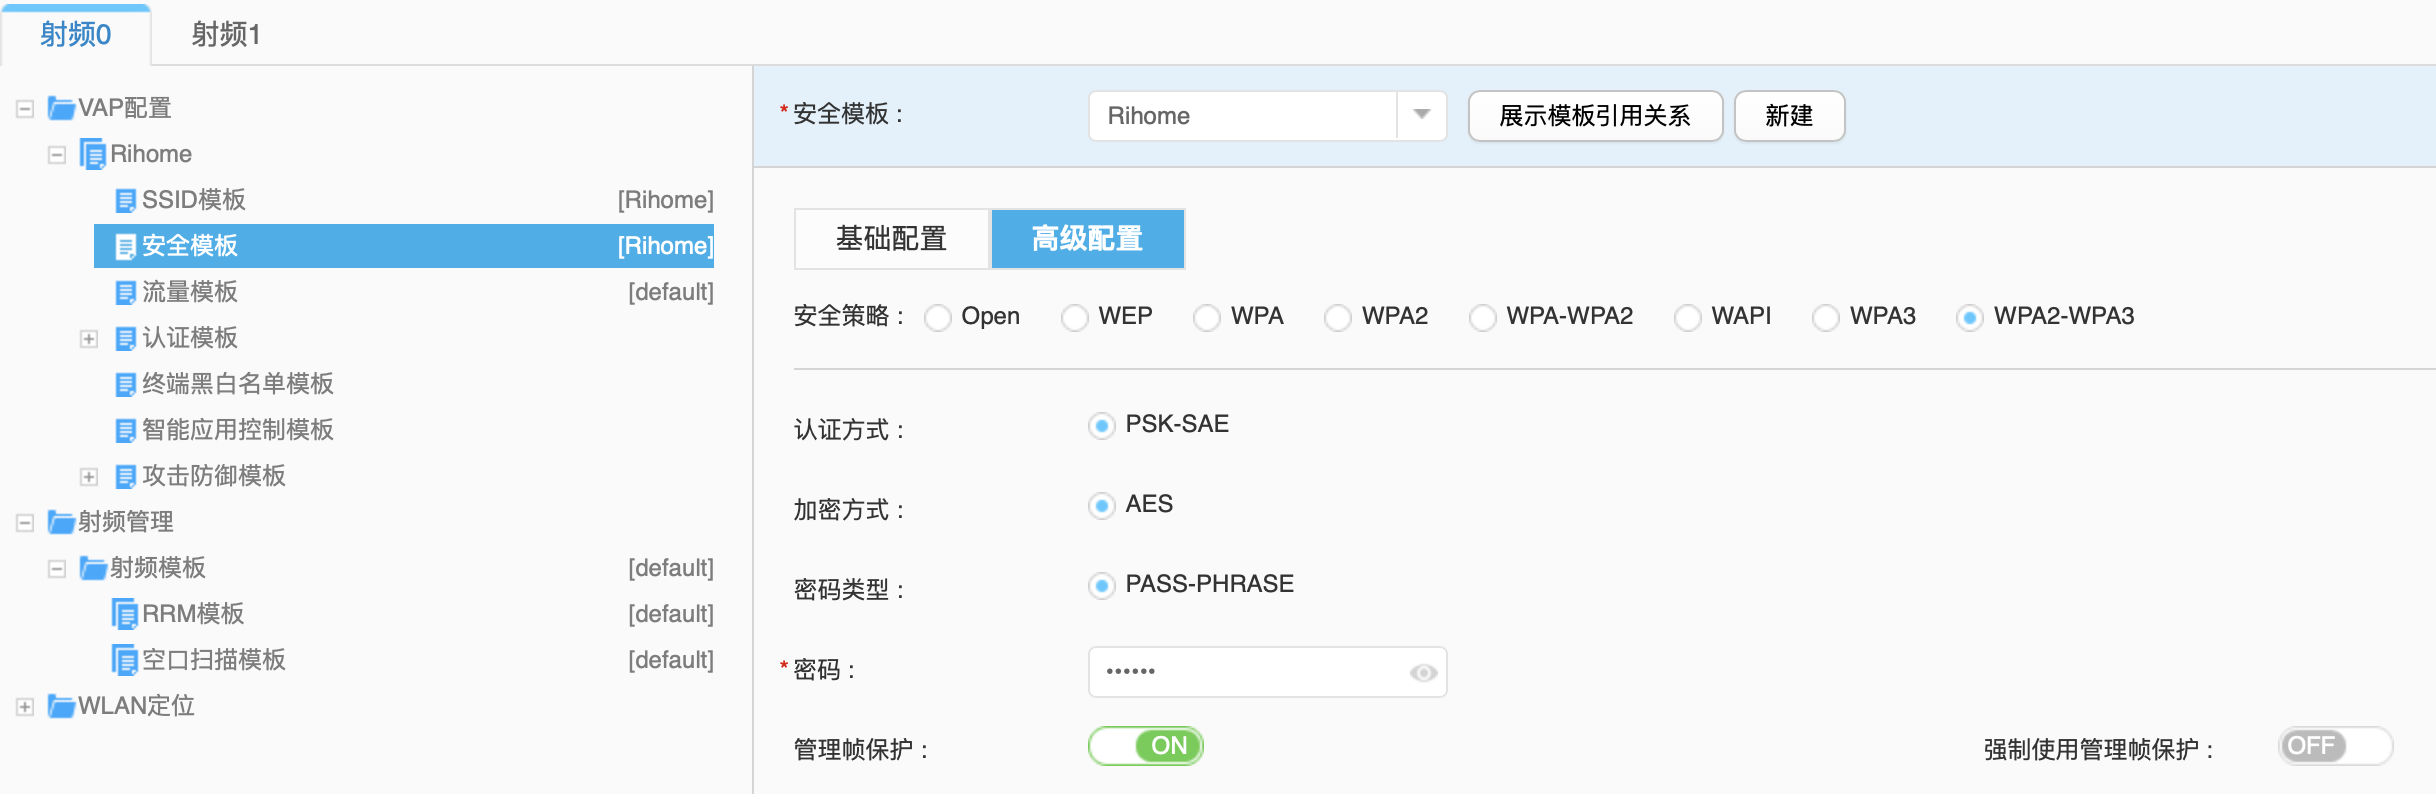Click the 流量模板 document icon
The height and width of the screenshot is (794, 2436).
click(125, 292)
